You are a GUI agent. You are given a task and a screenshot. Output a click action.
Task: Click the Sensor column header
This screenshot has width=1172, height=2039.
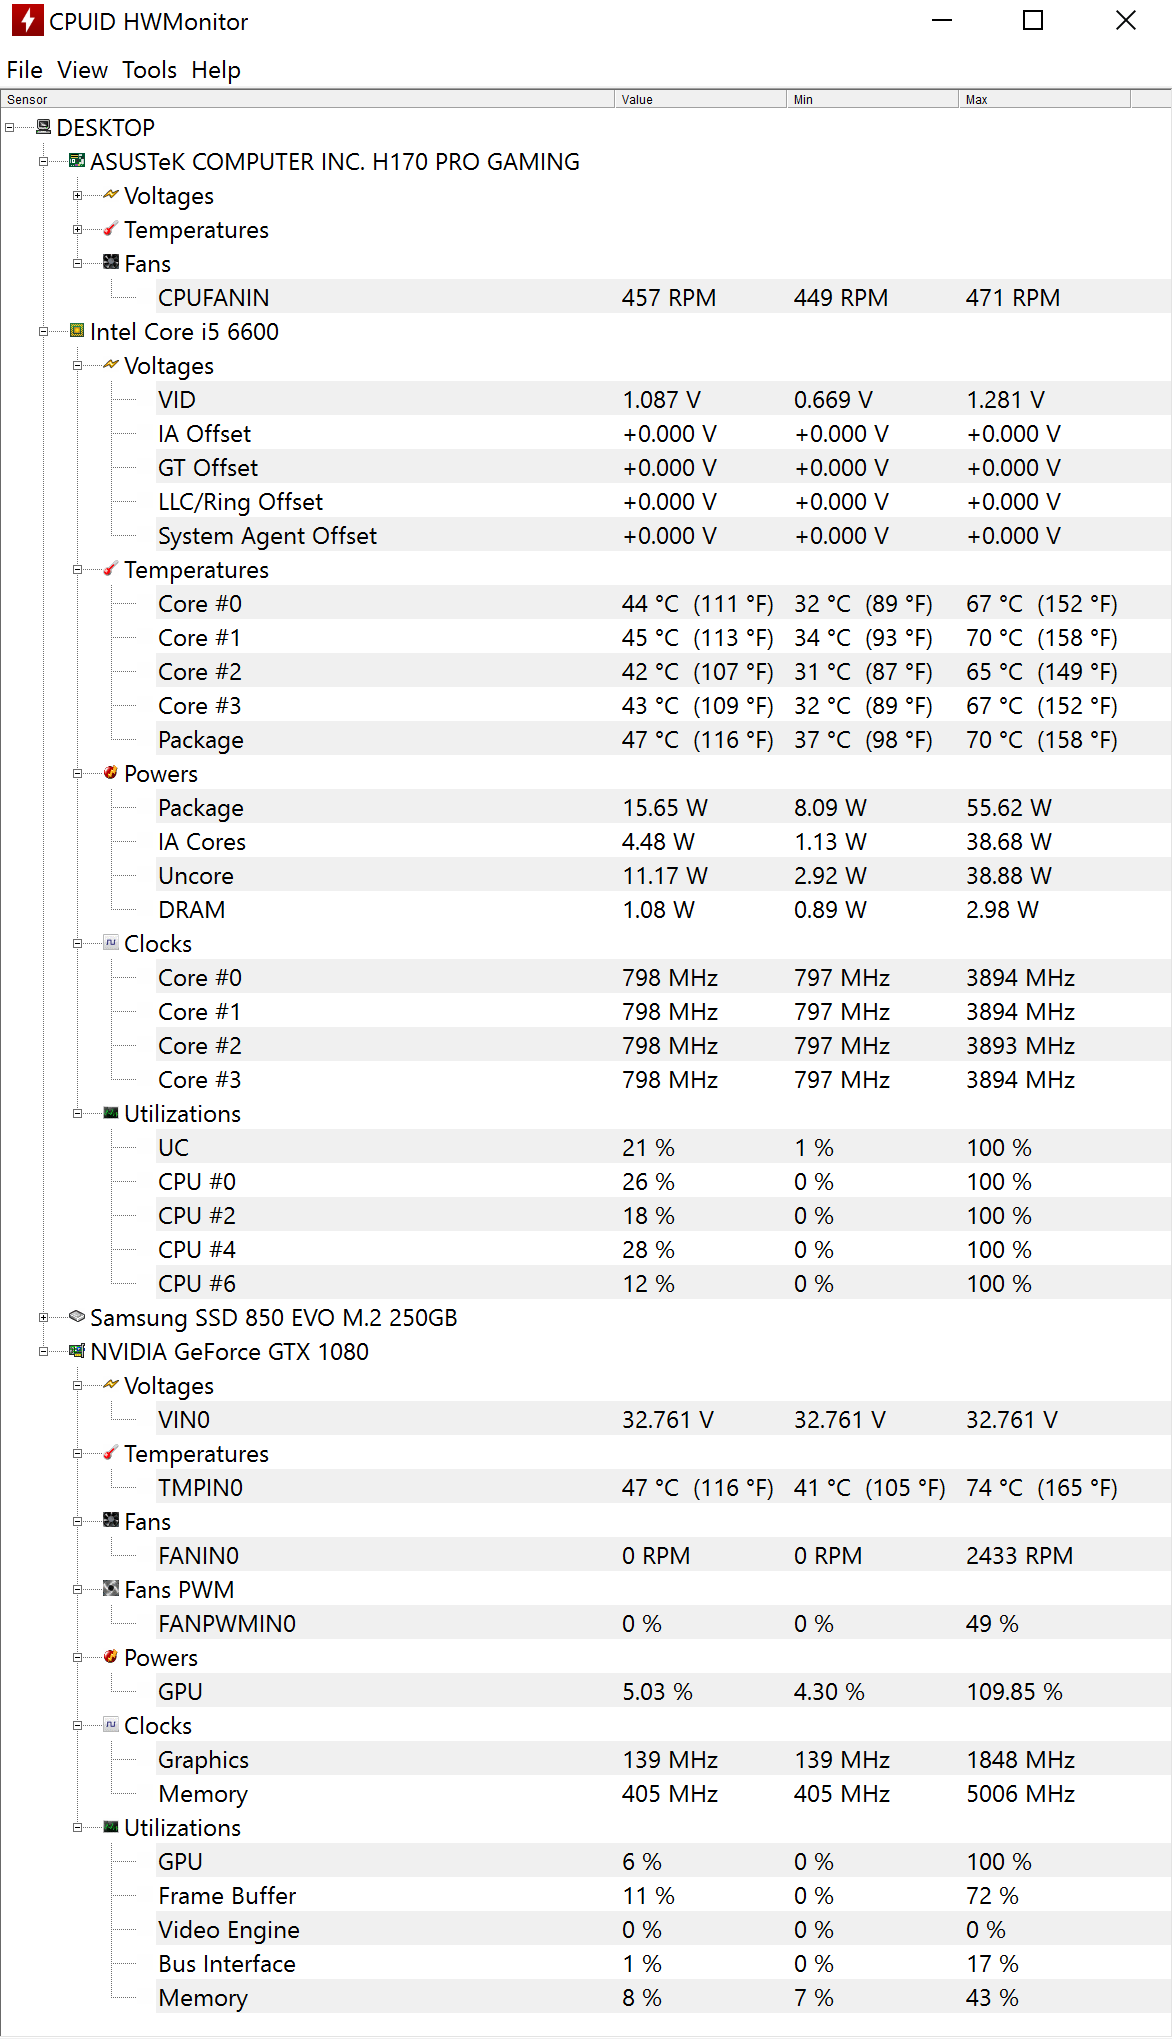click(307, 99)
